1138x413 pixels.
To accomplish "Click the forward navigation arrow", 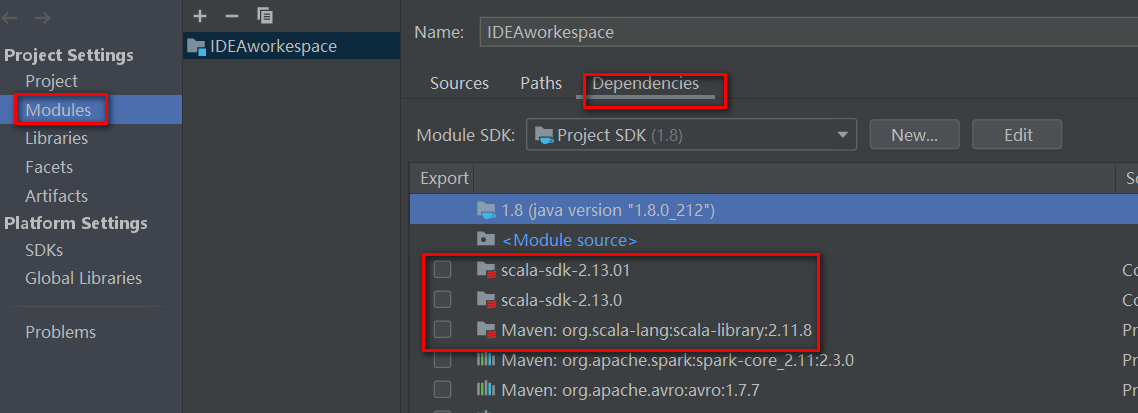I will point(42,18).
